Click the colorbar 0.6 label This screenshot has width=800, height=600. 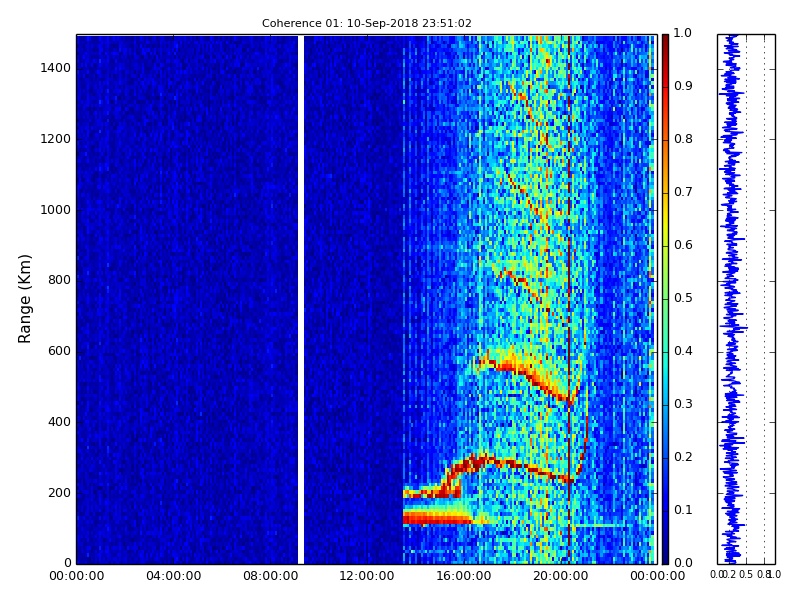[x=683, y=245]
